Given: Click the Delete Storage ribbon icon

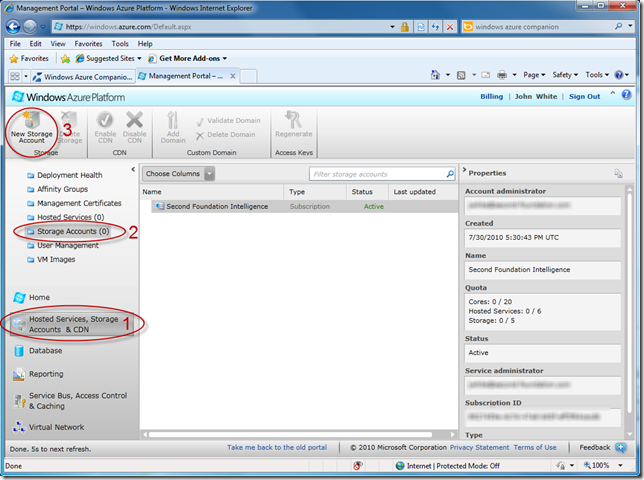Looking at the screenshot, I should point(69,120).
